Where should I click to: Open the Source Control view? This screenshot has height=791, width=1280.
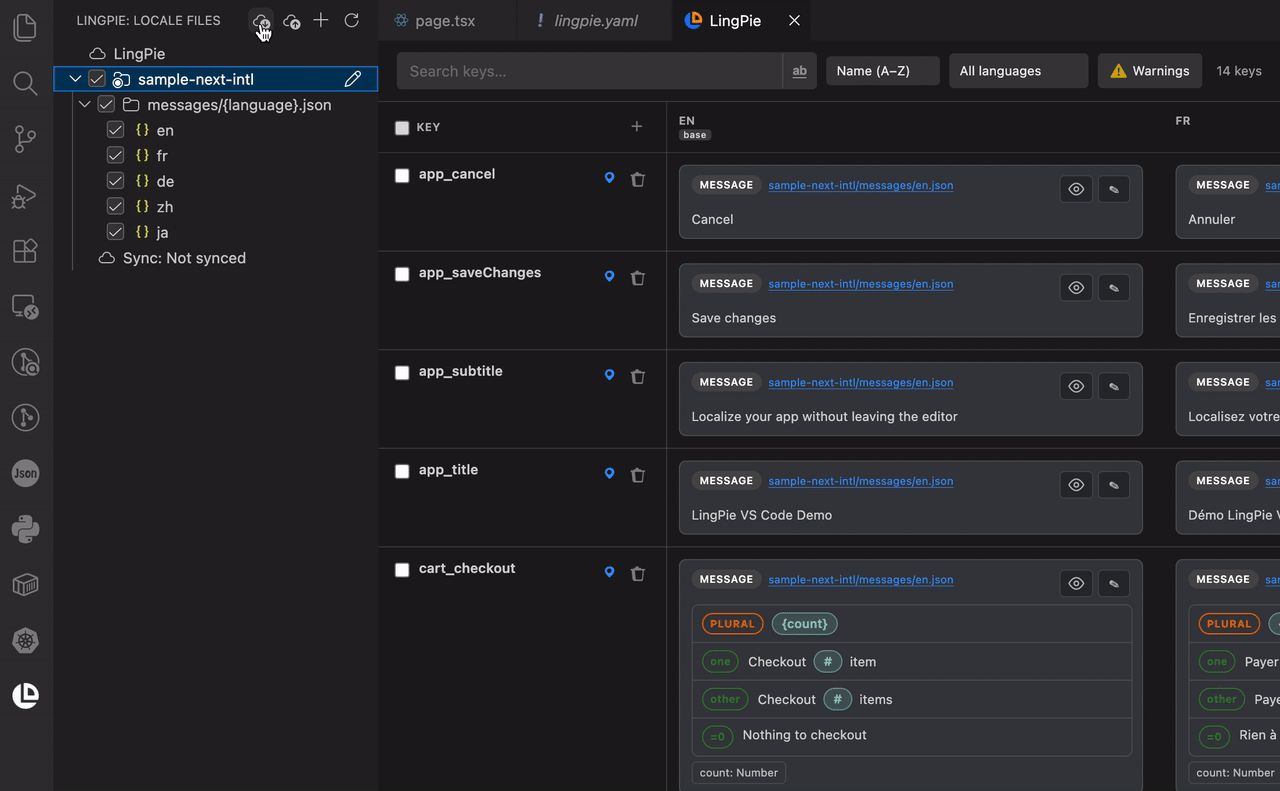[x=25, y=139]
